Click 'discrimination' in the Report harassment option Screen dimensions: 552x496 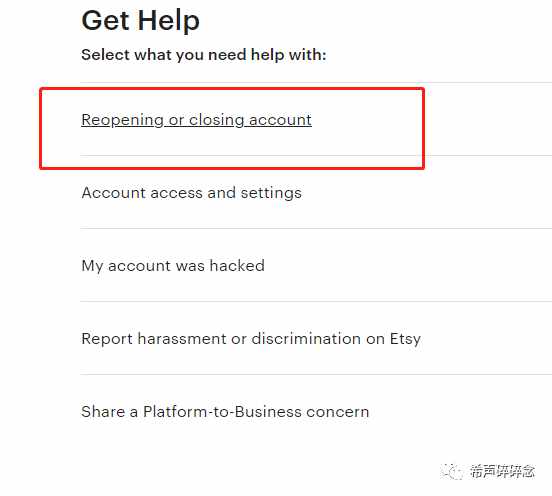(x=306, y=339)
